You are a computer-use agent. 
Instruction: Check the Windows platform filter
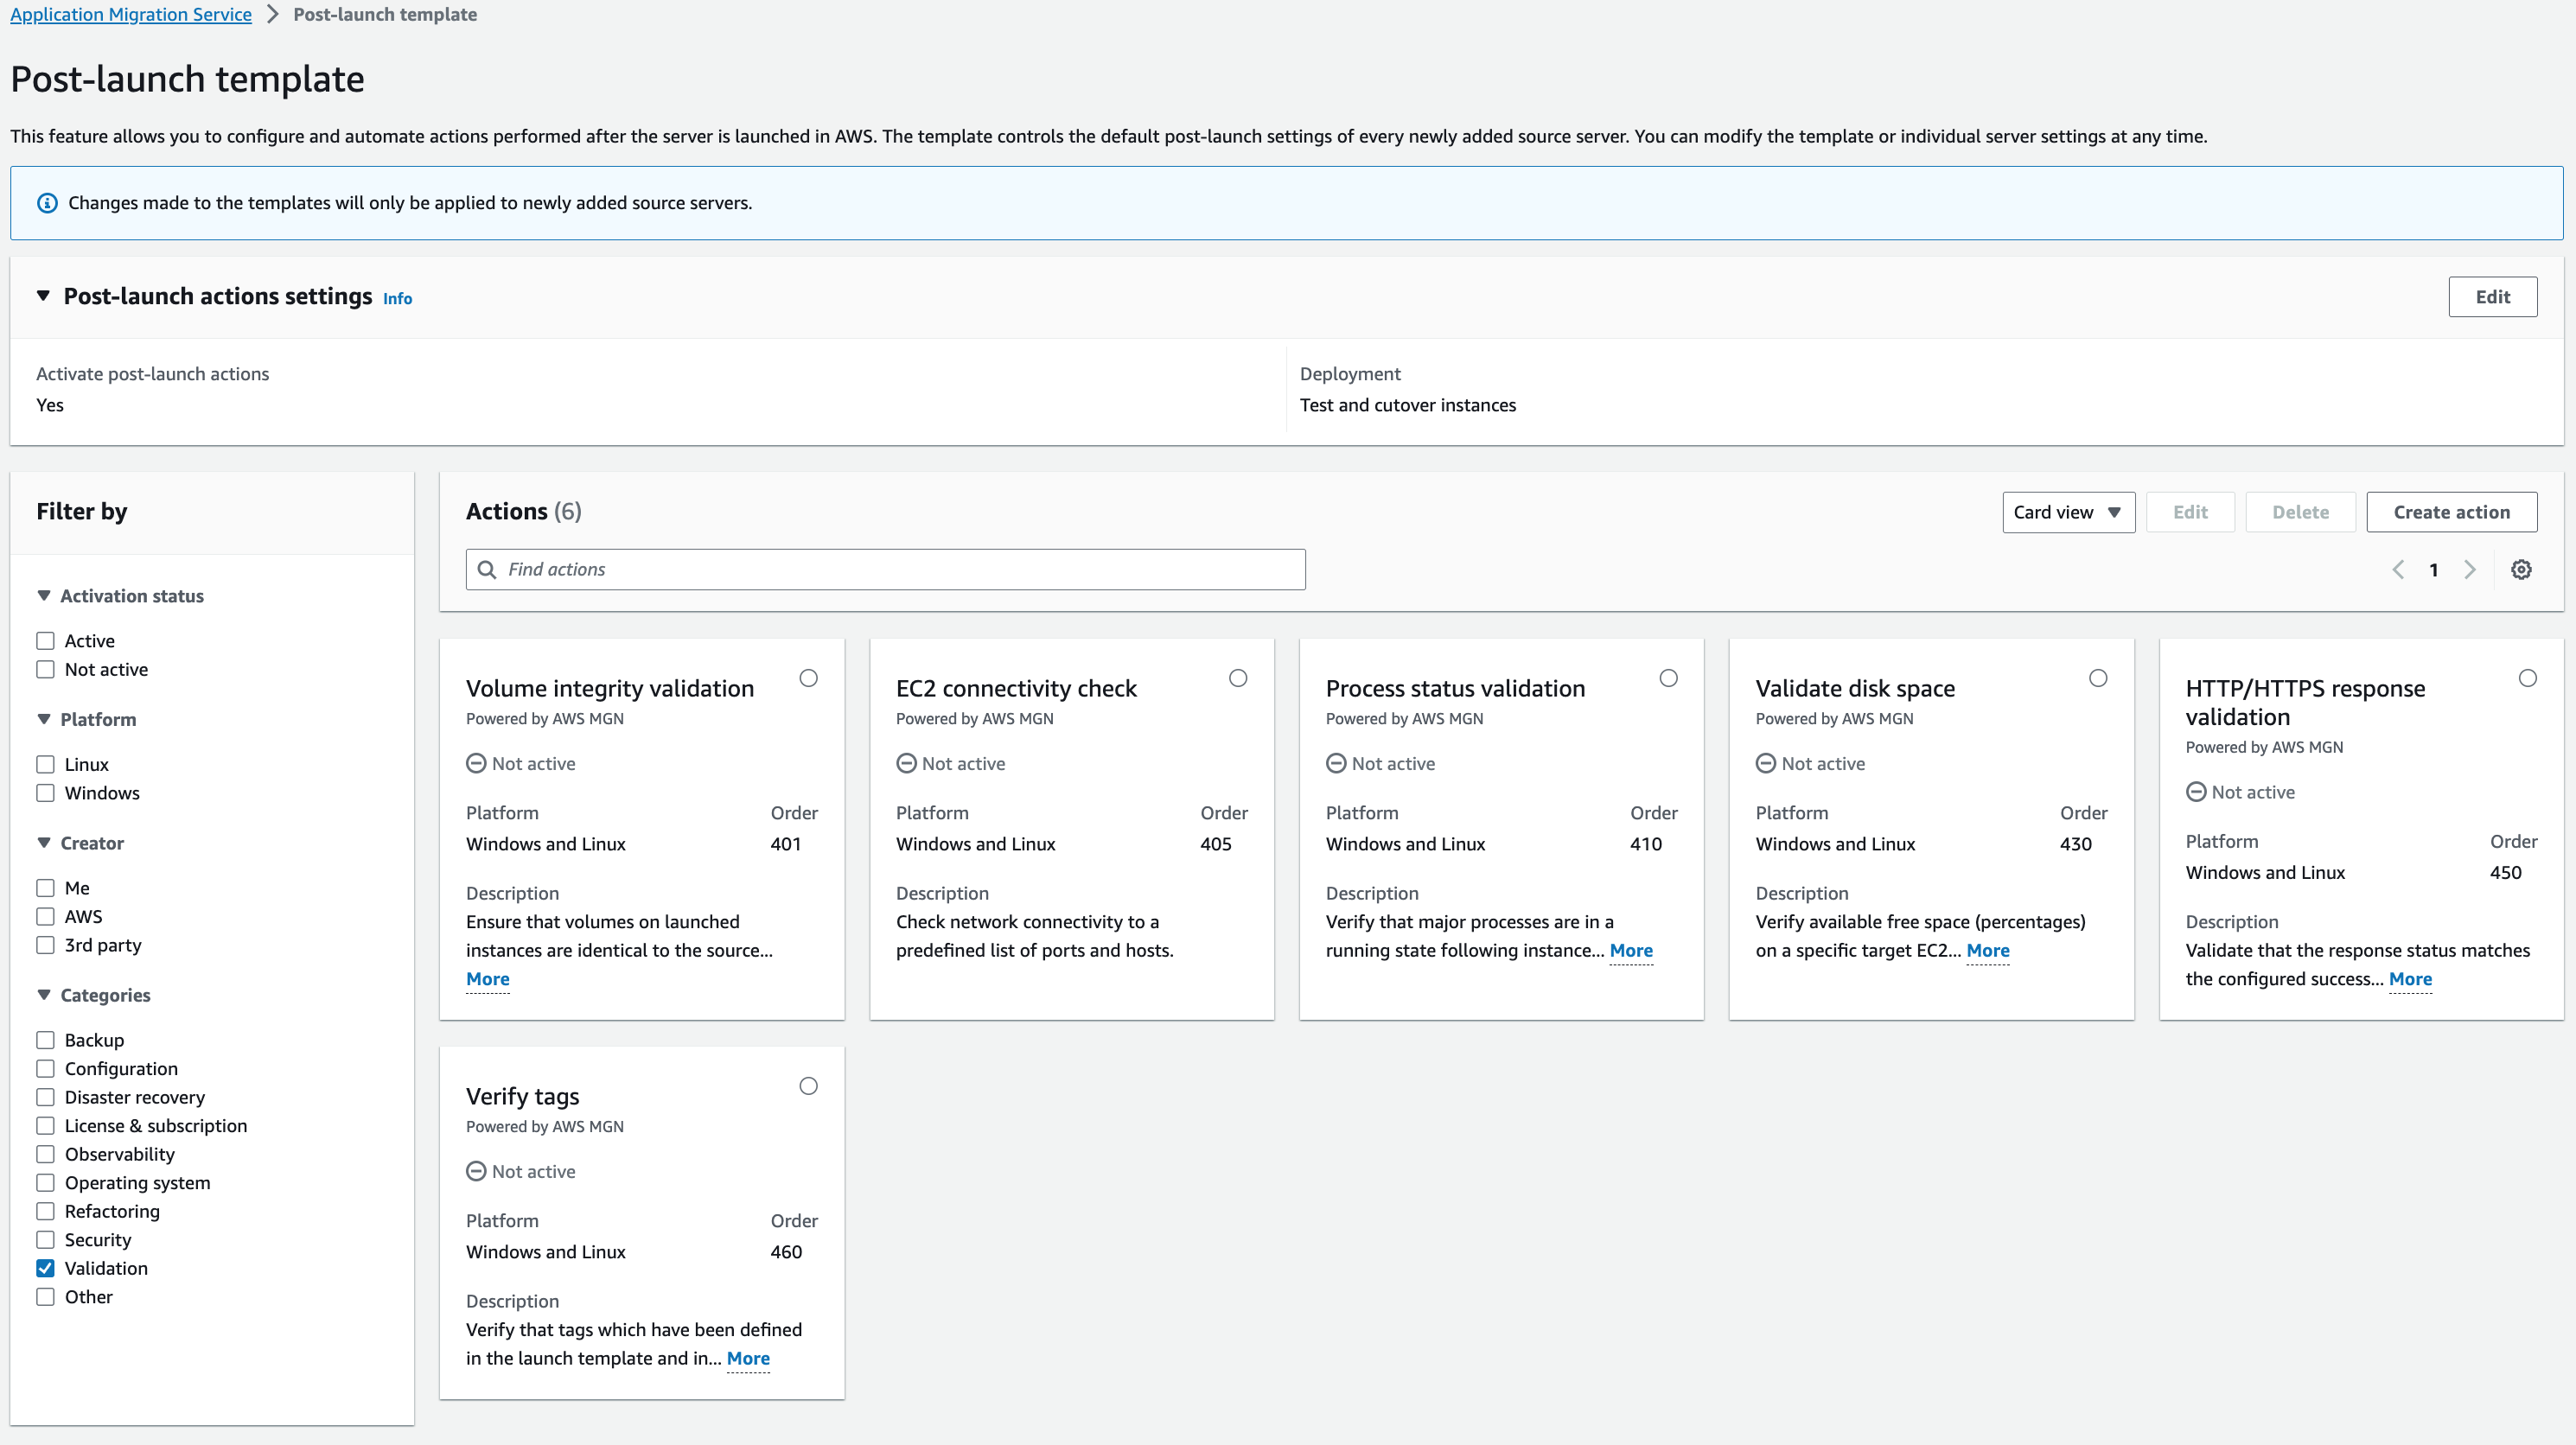tap(45, 793)
